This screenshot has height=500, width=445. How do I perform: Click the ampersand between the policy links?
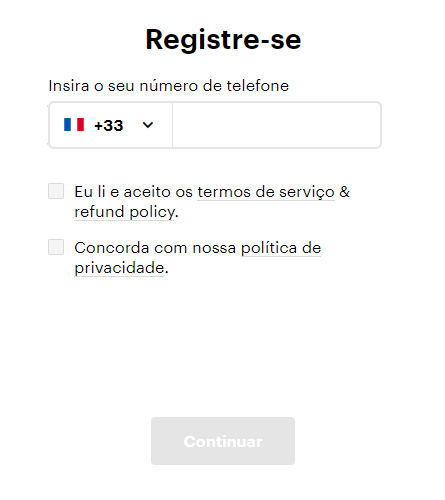coord(345,192)
